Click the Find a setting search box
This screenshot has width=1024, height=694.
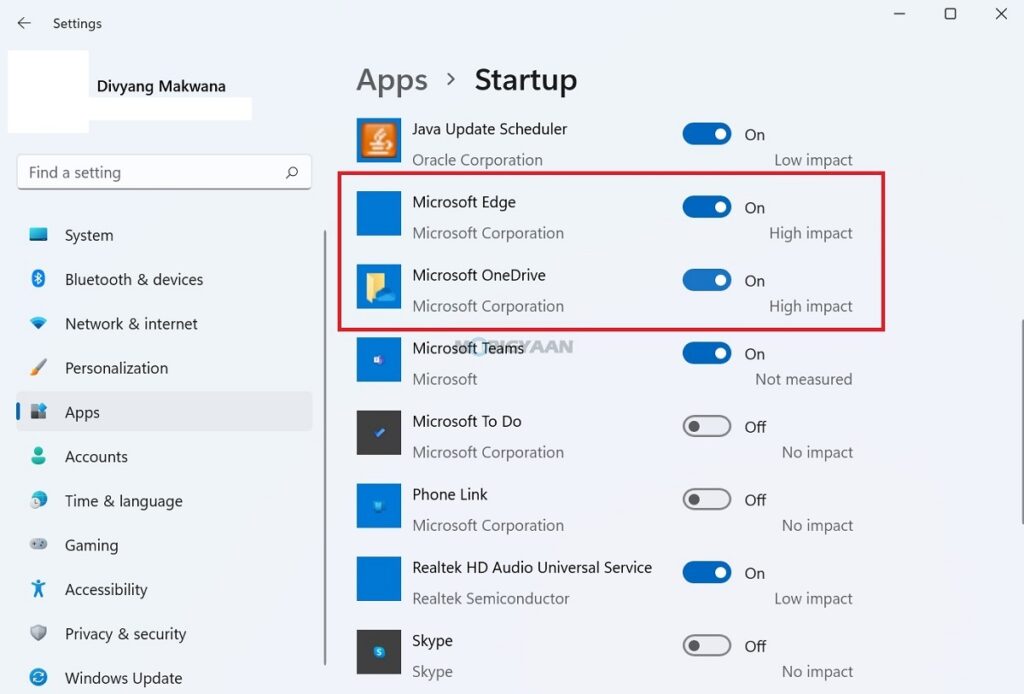(164, 172)
